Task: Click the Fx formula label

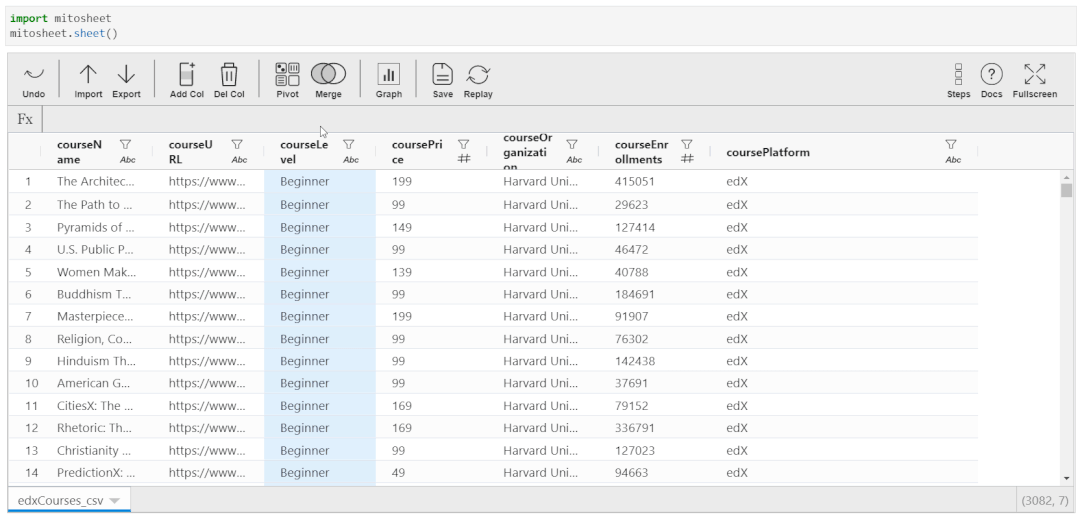Action: tap(25, 119)
